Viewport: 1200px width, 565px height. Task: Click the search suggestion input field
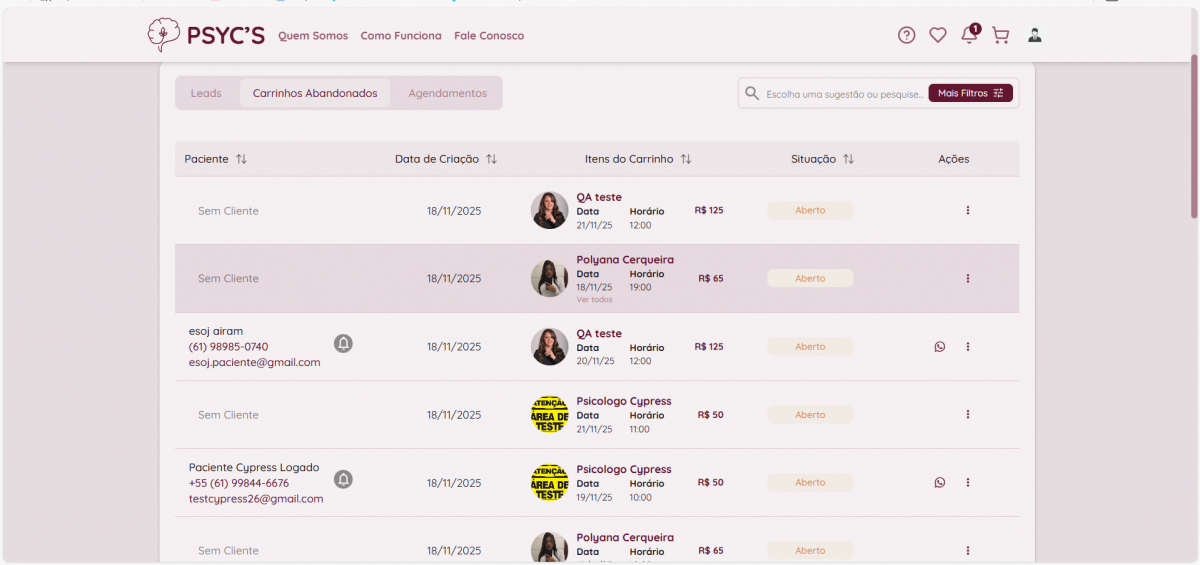point(843,94)
